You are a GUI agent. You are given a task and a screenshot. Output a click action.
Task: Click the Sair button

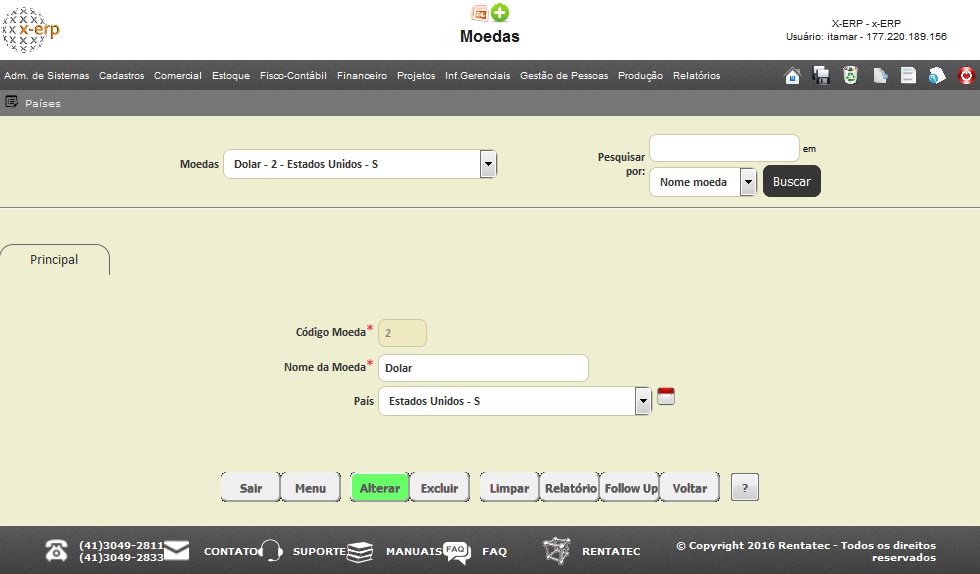251,488
